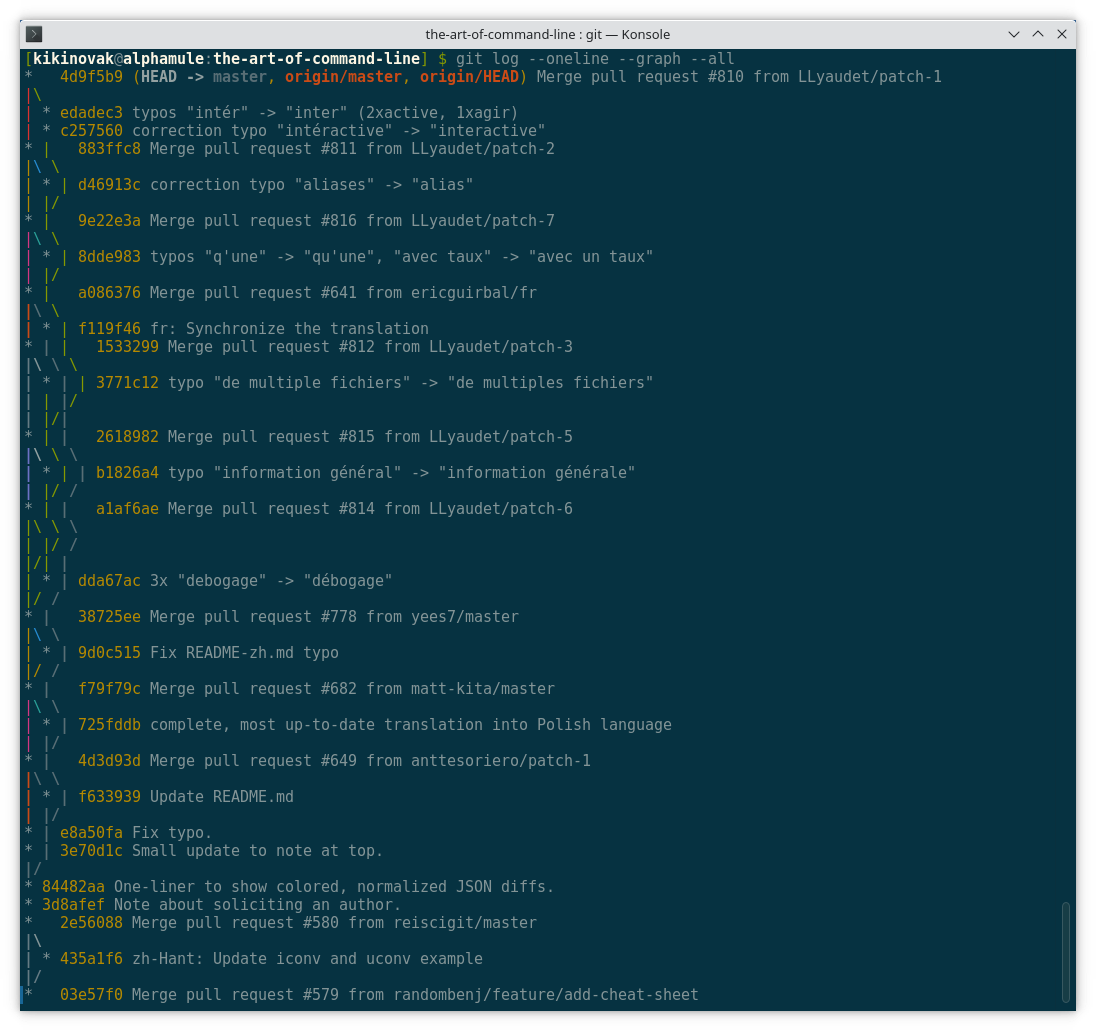Viewport: 1096px width, 1031px height.
Task: Click the origin/HEAD ref label
Action: (473, 77)
